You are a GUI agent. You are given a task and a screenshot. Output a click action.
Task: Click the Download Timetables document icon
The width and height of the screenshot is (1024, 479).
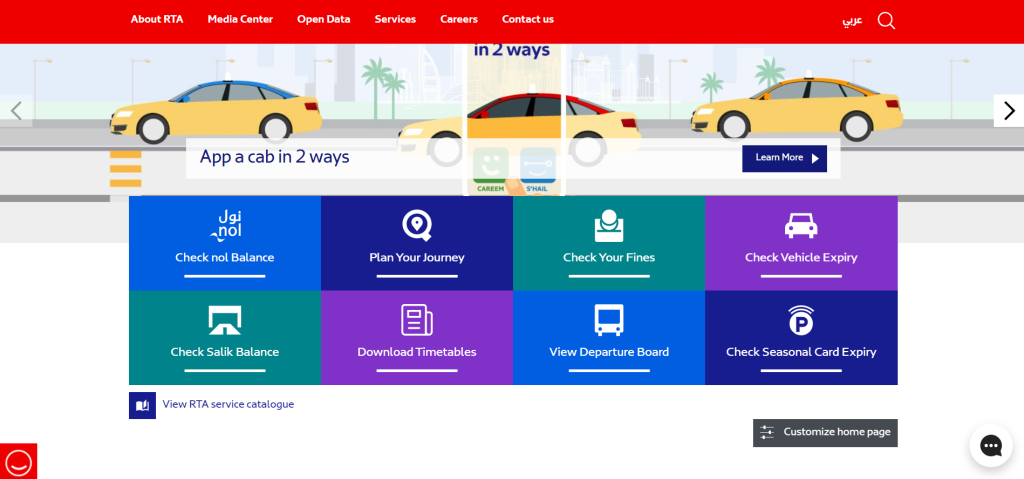coord(417,320)
